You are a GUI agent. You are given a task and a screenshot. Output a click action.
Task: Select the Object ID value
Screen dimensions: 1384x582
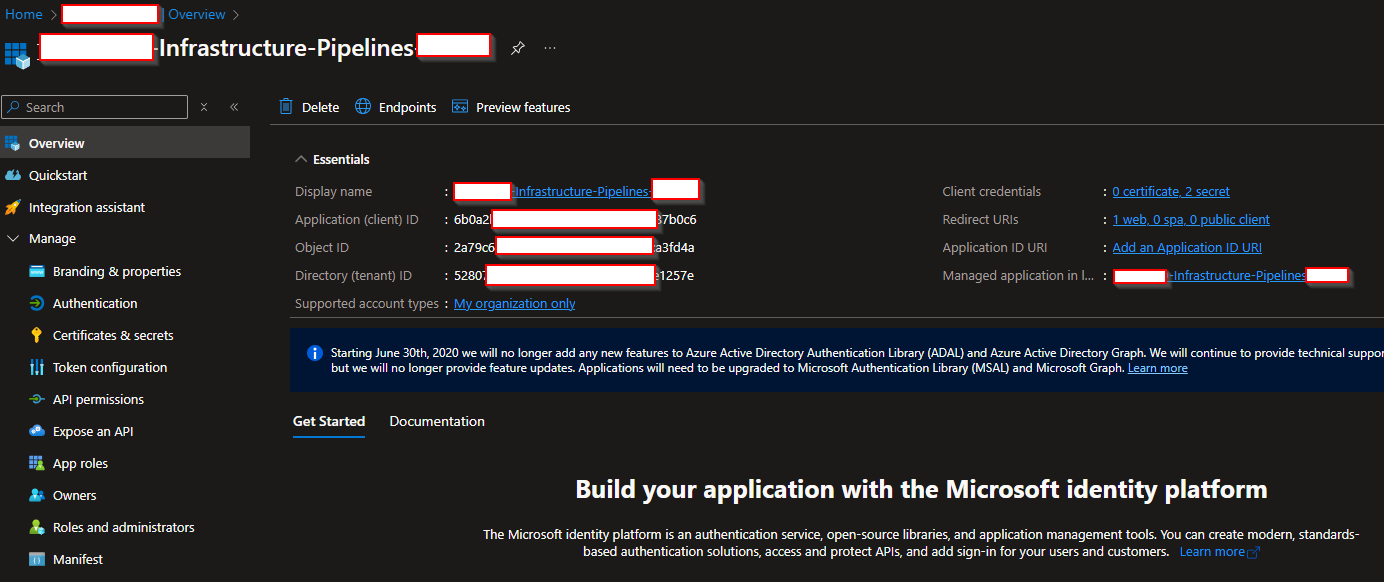coord(574,247)
